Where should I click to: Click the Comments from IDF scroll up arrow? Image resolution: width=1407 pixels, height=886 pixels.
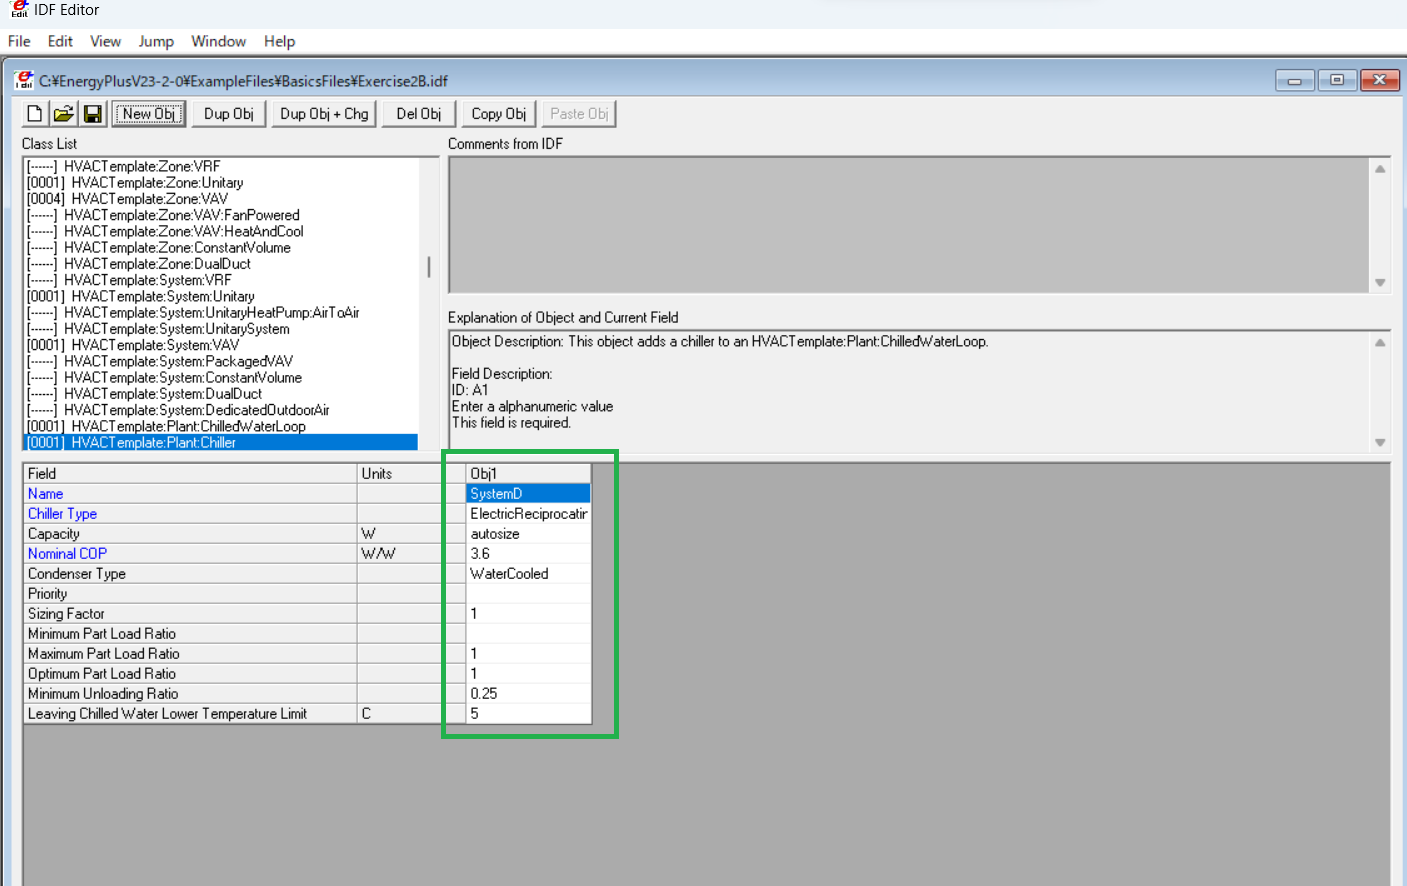pyautogui.click(x=1380, y=169)
